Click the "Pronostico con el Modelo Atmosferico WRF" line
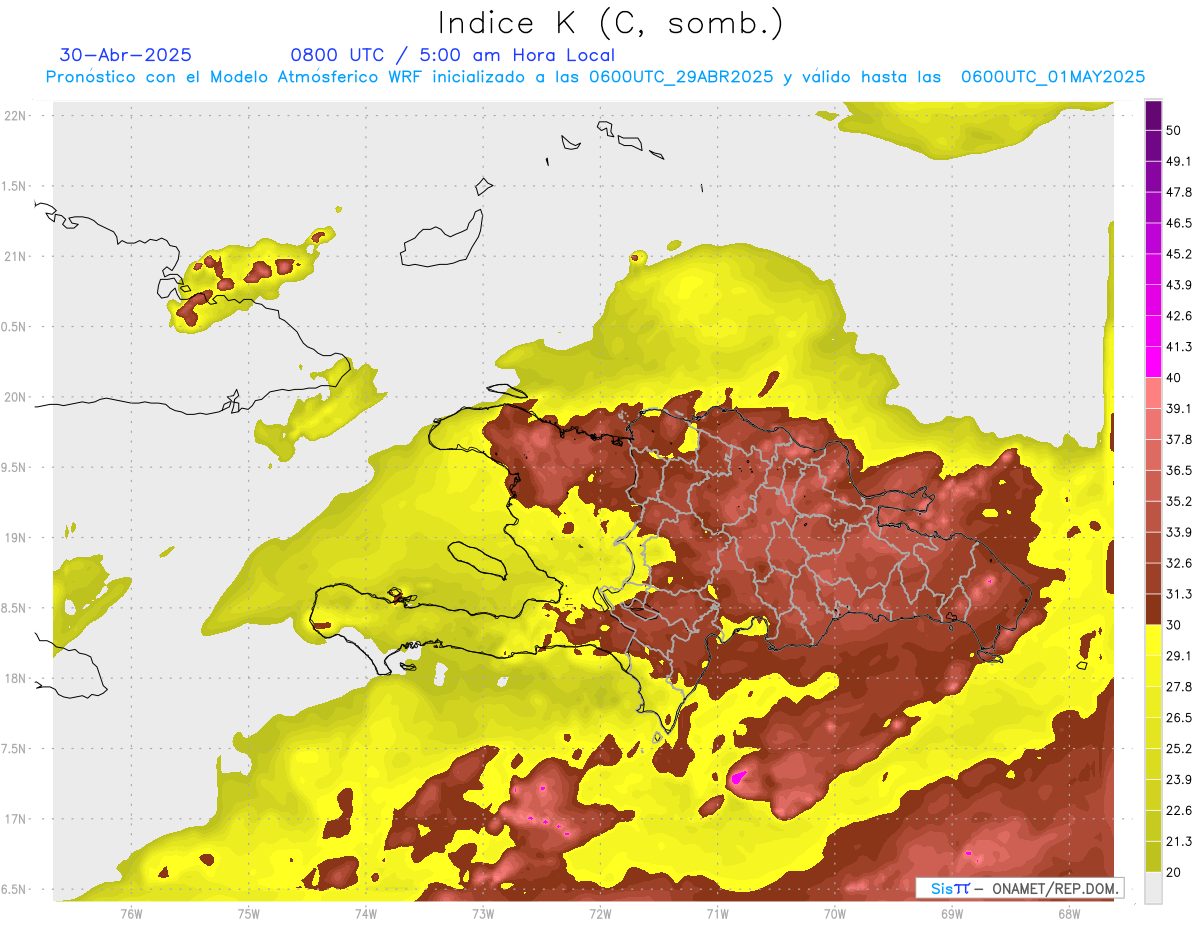This screenshot has width=1200, height=927. click(x=595, y=77)
